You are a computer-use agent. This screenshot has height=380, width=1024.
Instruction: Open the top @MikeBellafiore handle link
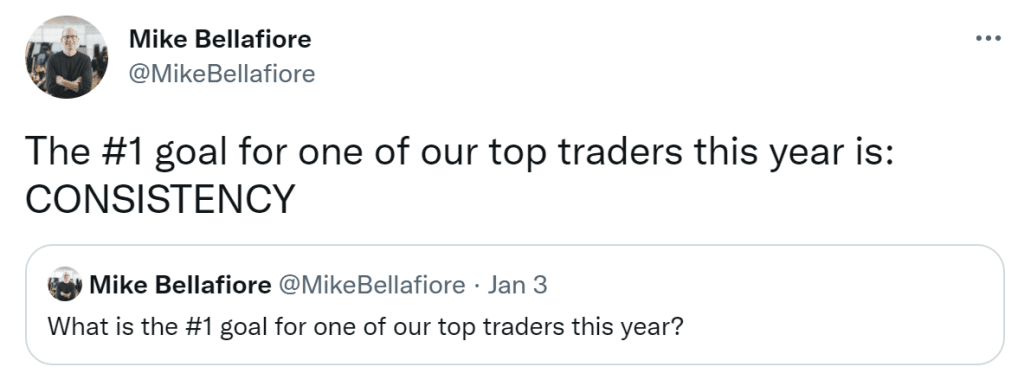[222, 74]
